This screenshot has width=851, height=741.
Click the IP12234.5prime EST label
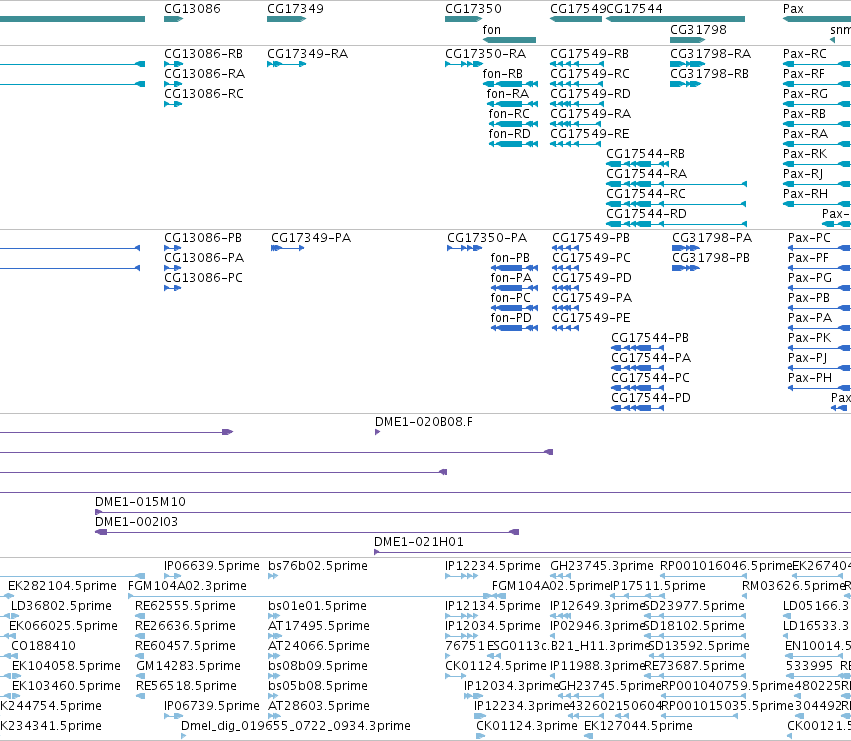pos(493,566)
